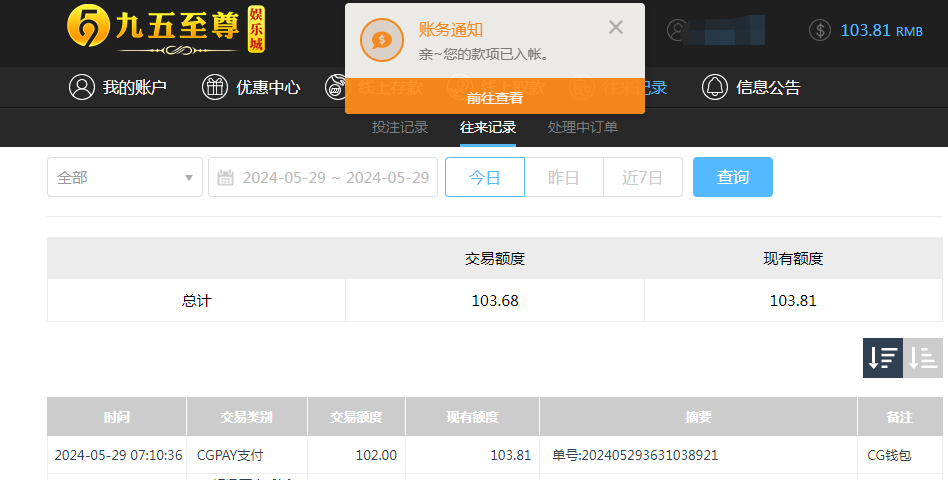Select descending sort order icon

882,358
